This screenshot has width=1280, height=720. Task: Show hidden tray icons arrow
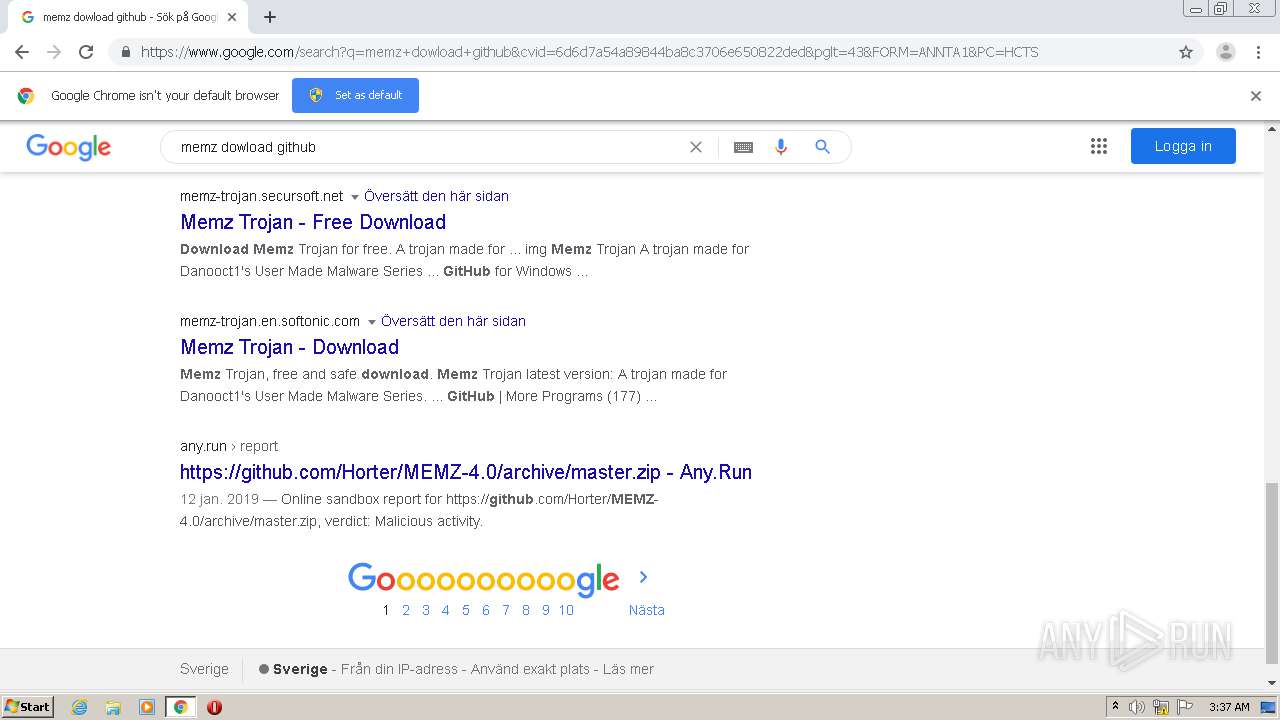(x=1116, y=706)
